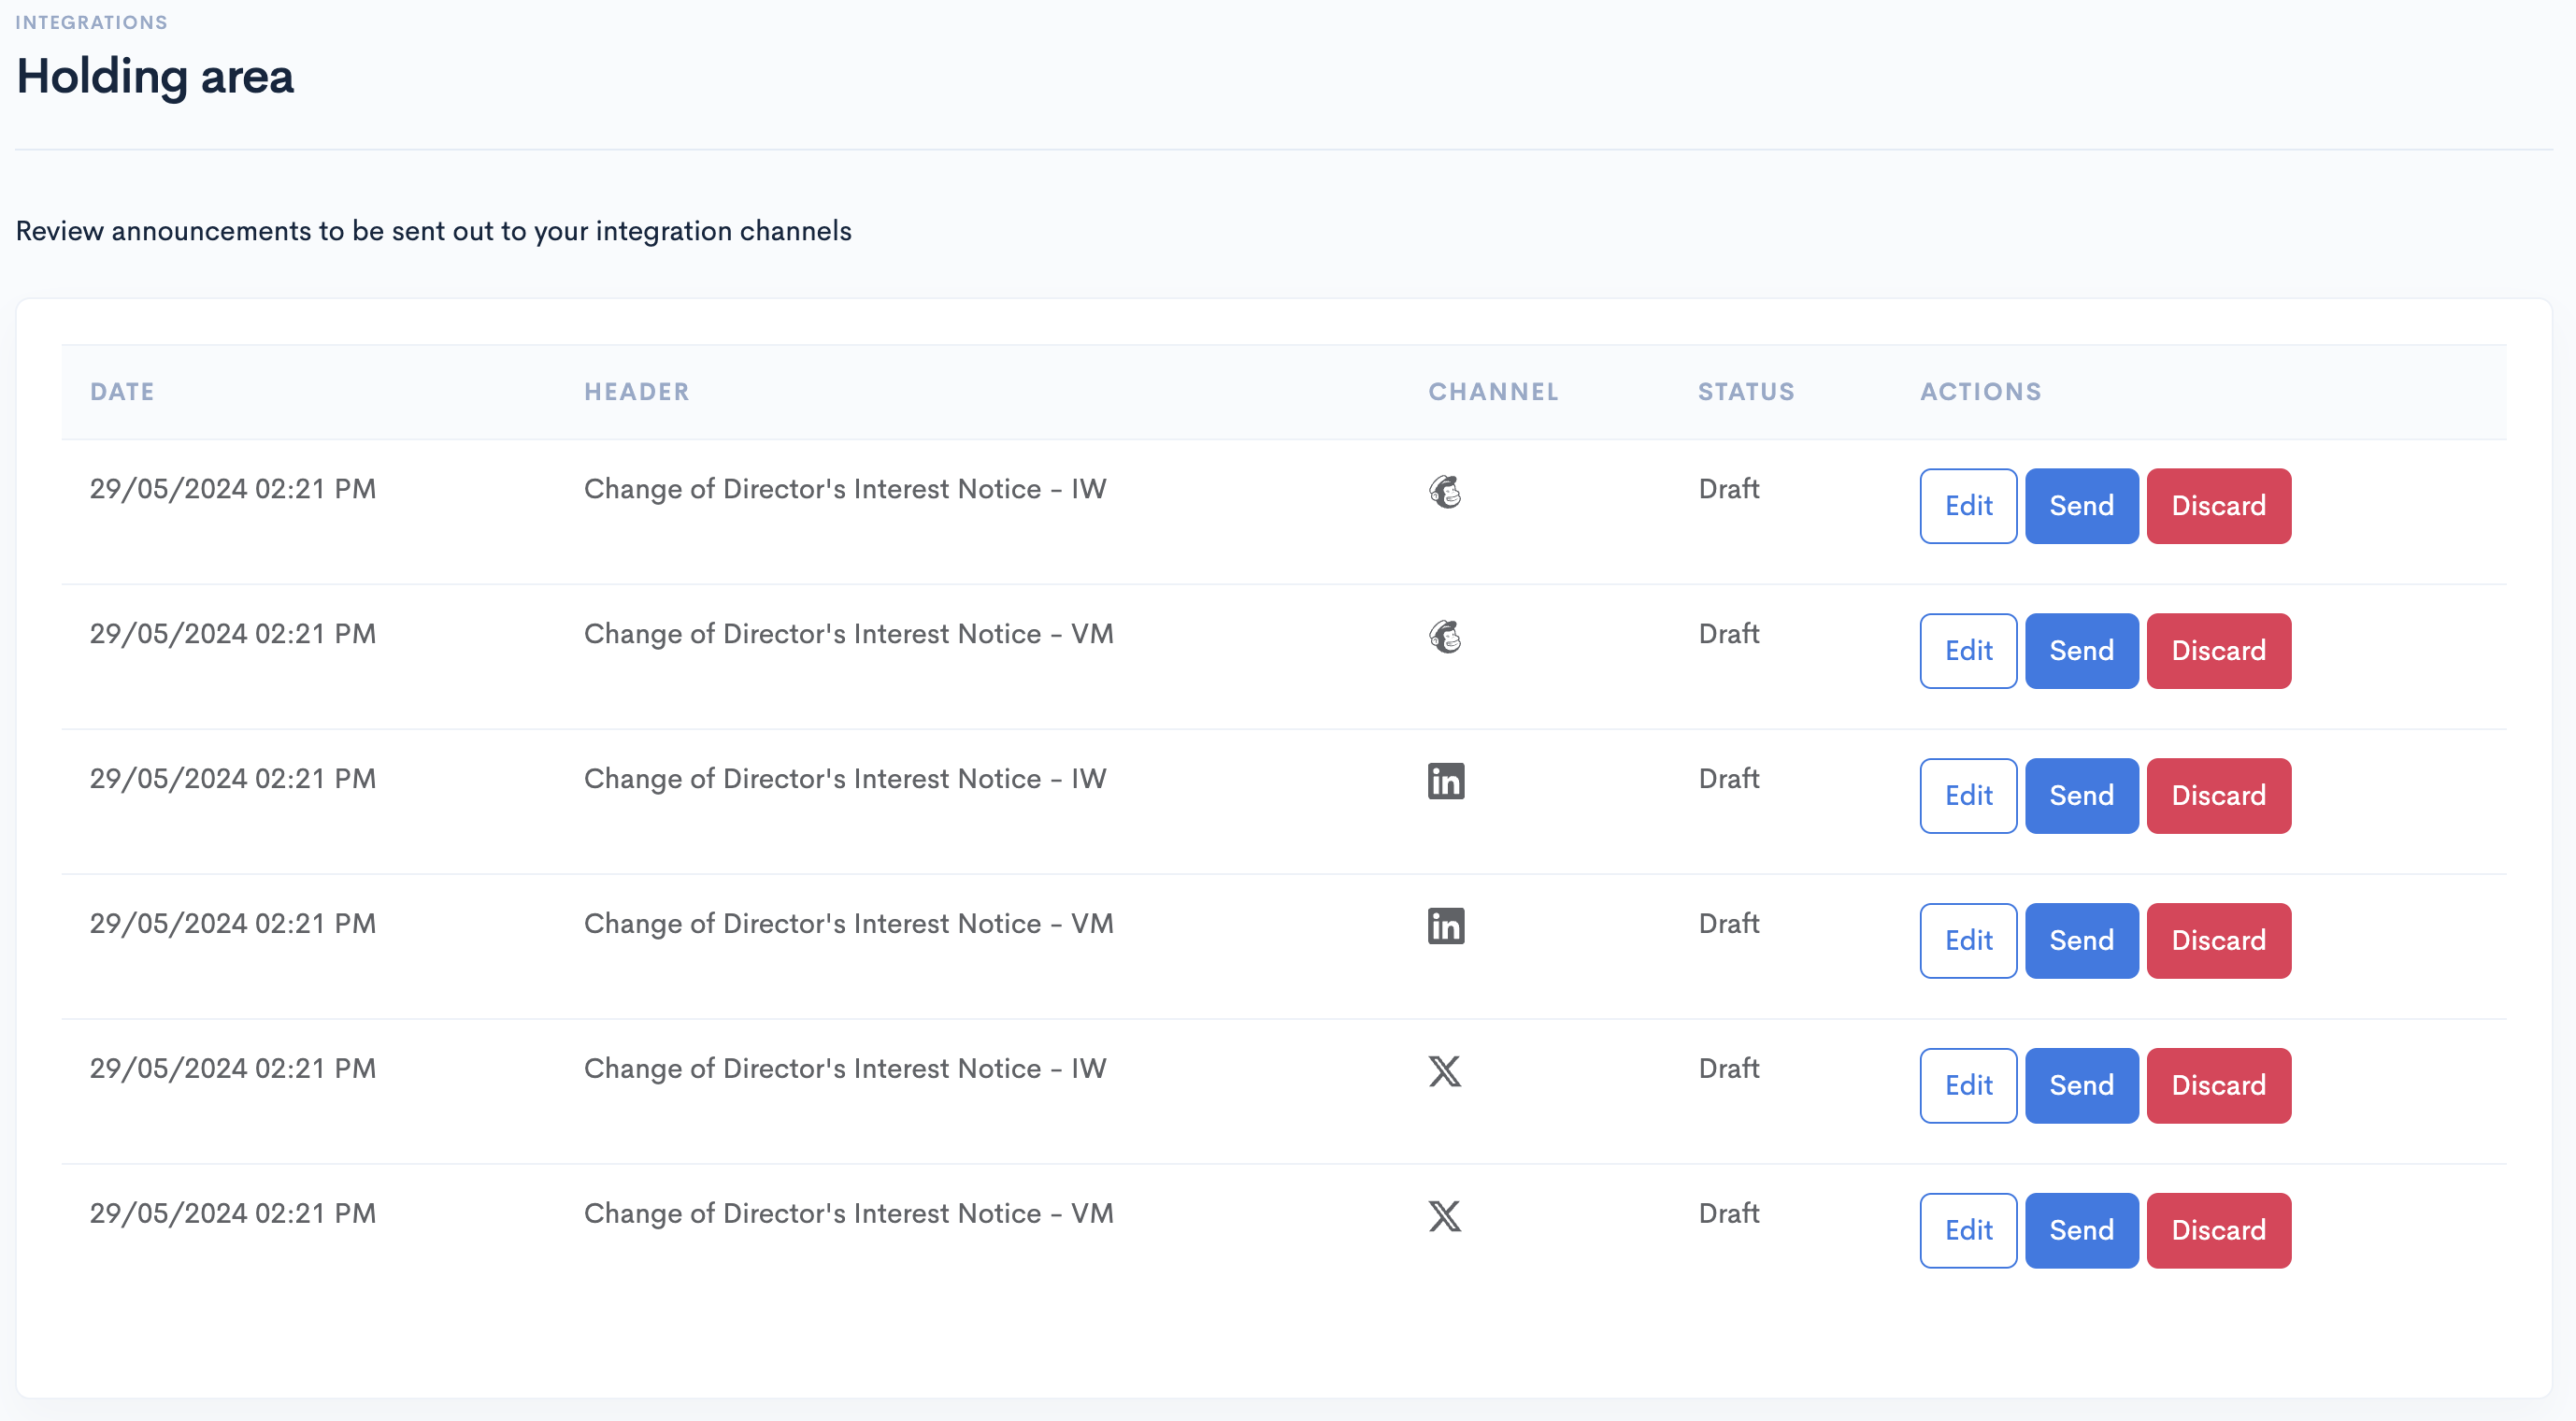Click the Status column header
This screenshot has height=1421, width=2576.
pos(1745,392)
